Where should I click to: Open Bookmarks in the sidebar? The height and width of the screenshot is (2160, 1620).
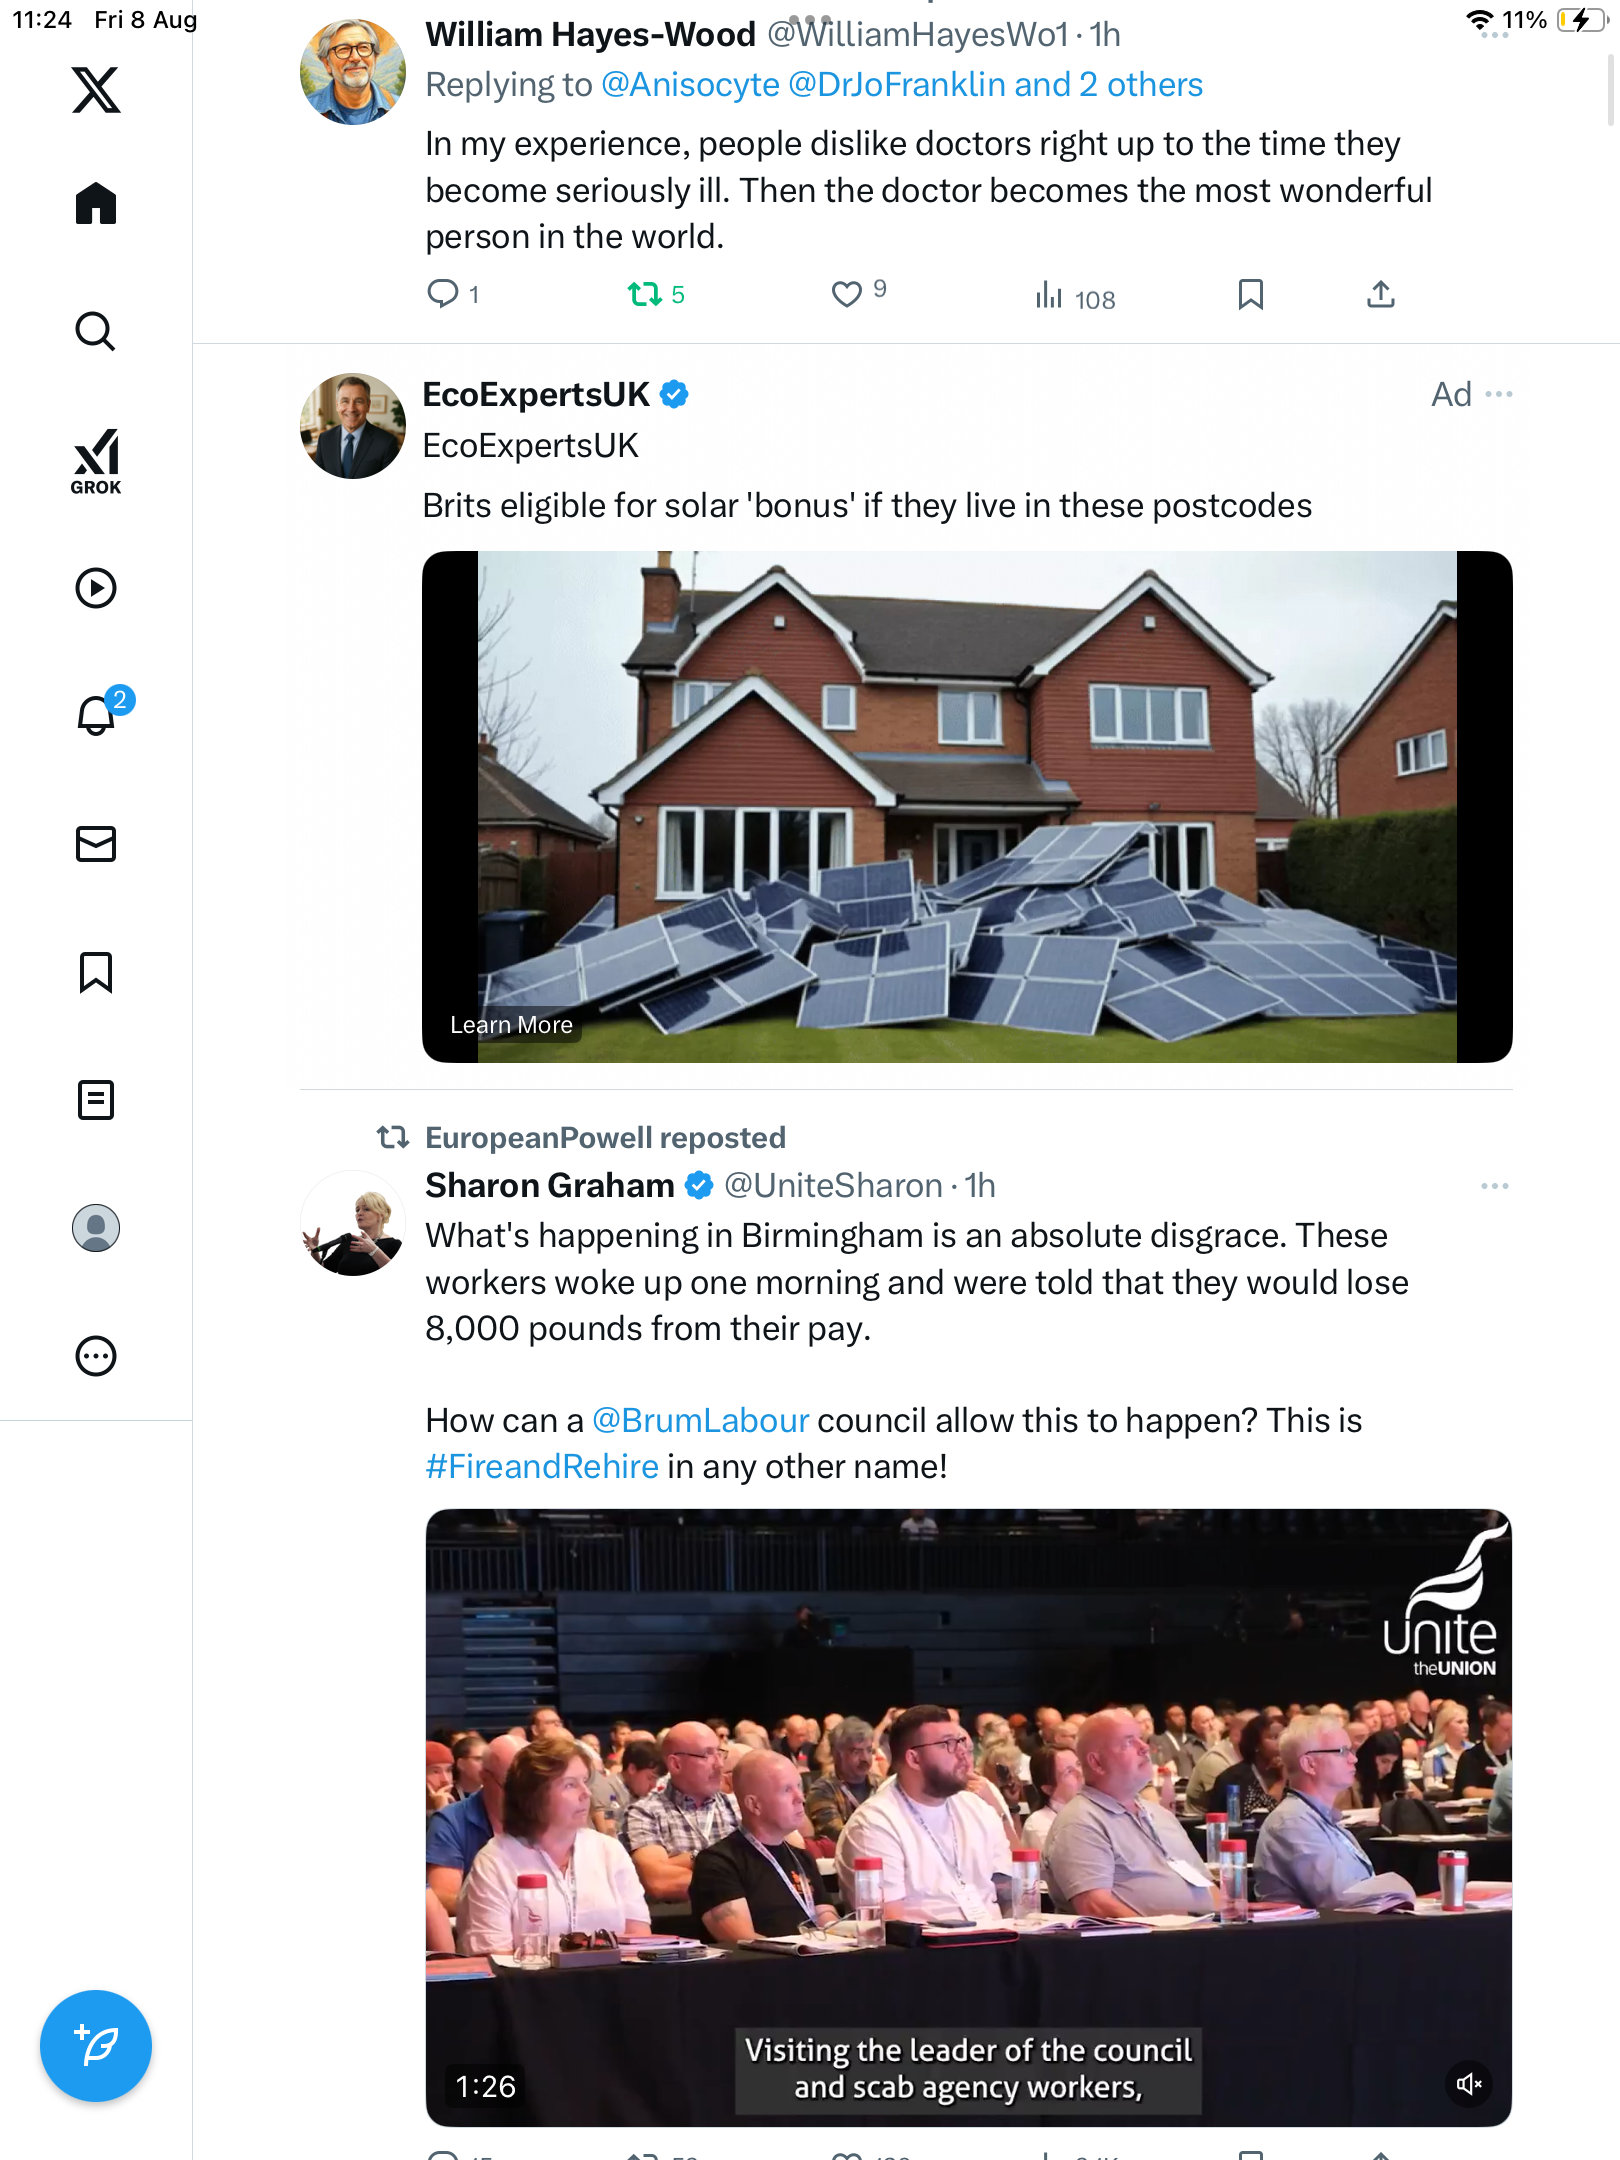96,972
